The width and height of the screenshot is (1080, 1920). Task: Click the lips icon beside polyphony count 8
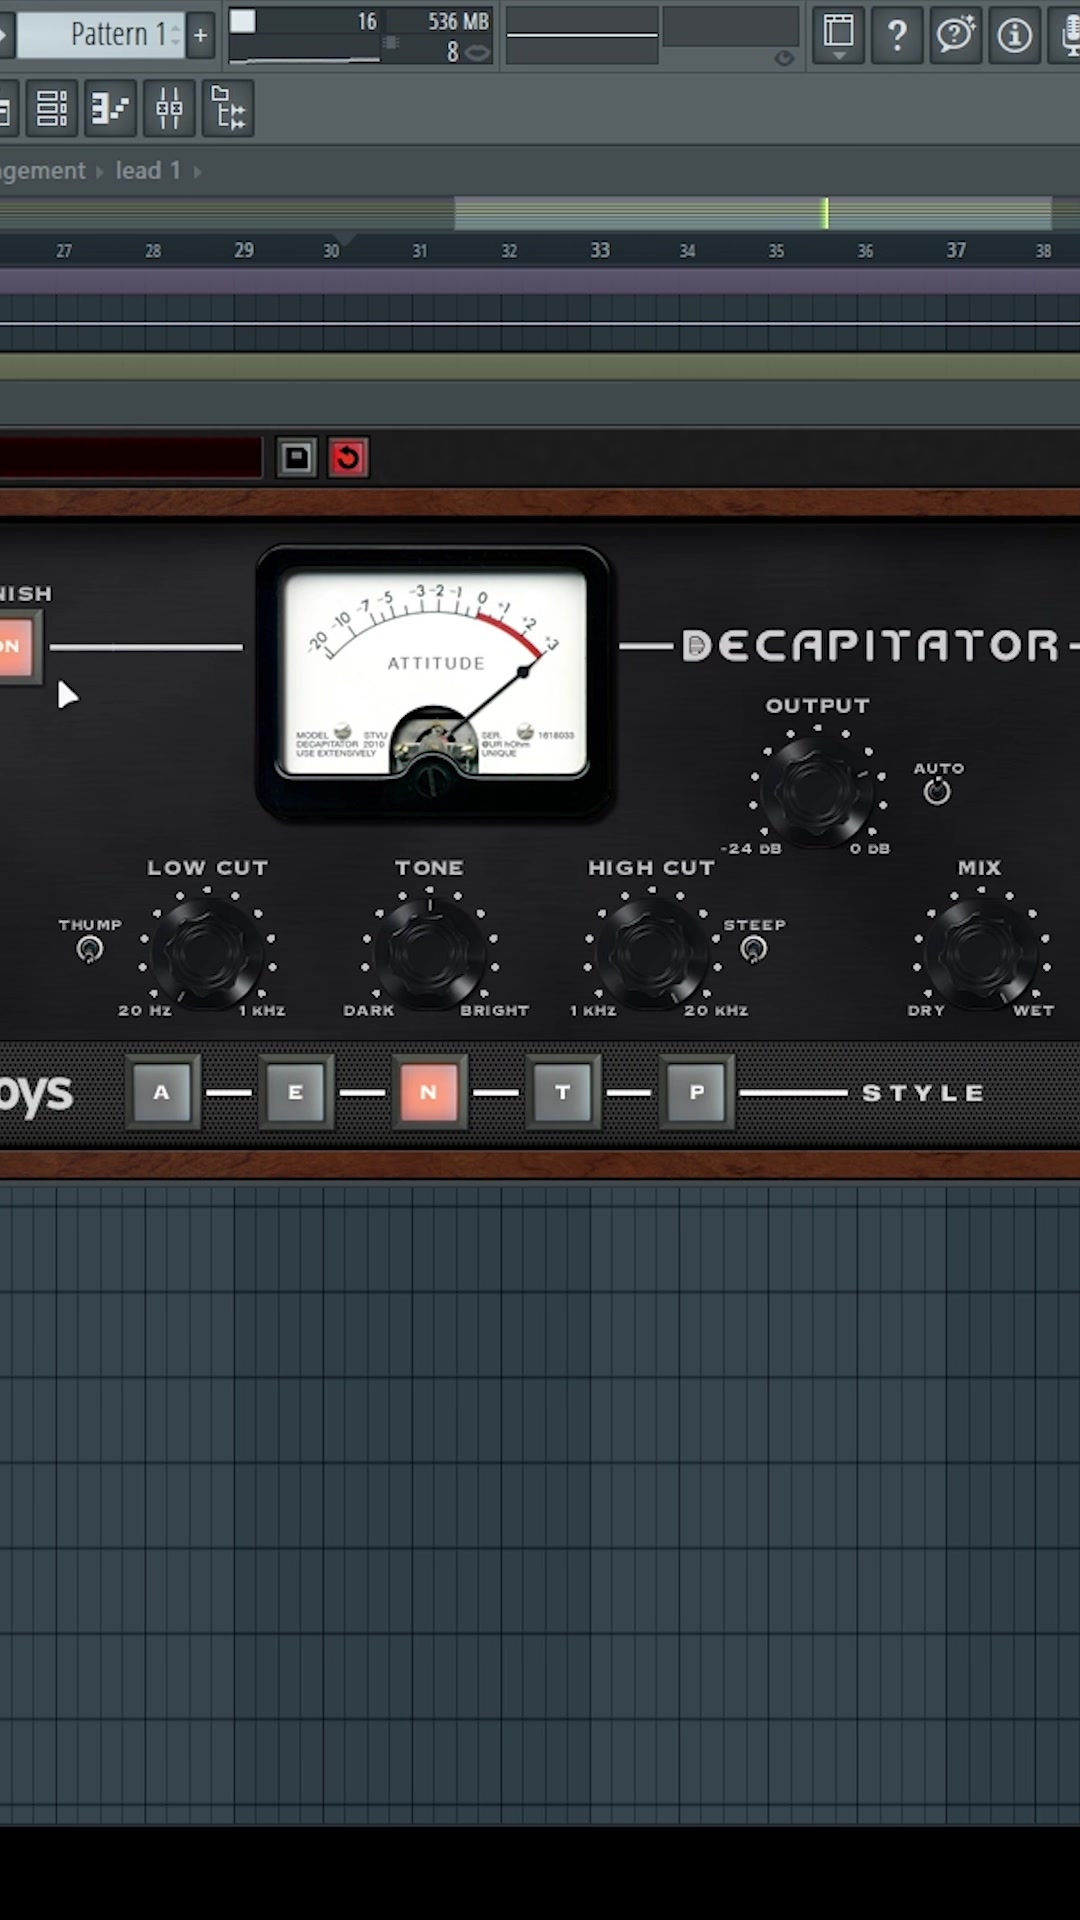(479, 52)
